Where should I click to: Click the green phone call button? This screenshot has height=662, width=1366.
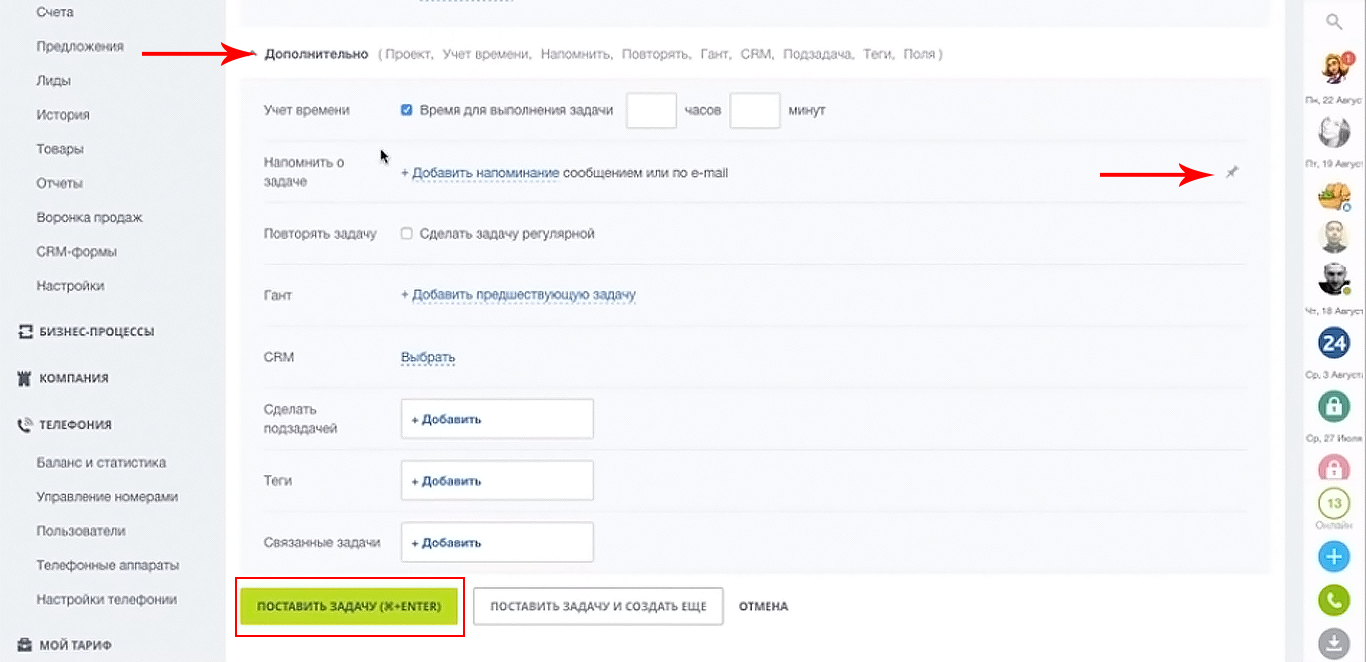tap(1334, 600)
